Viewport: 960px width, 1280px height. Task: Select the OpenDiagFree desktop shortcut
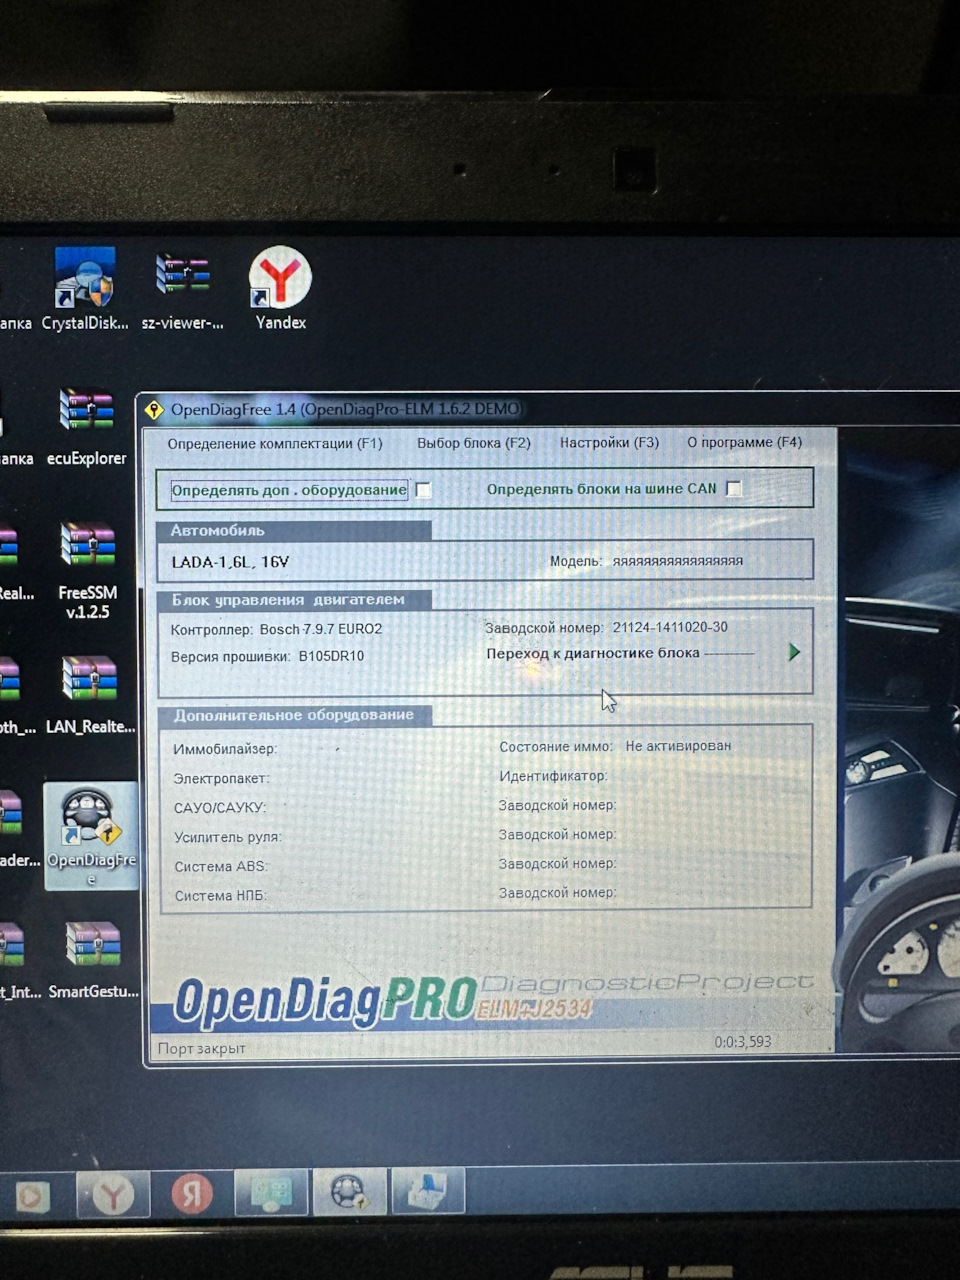click(91, 836)
